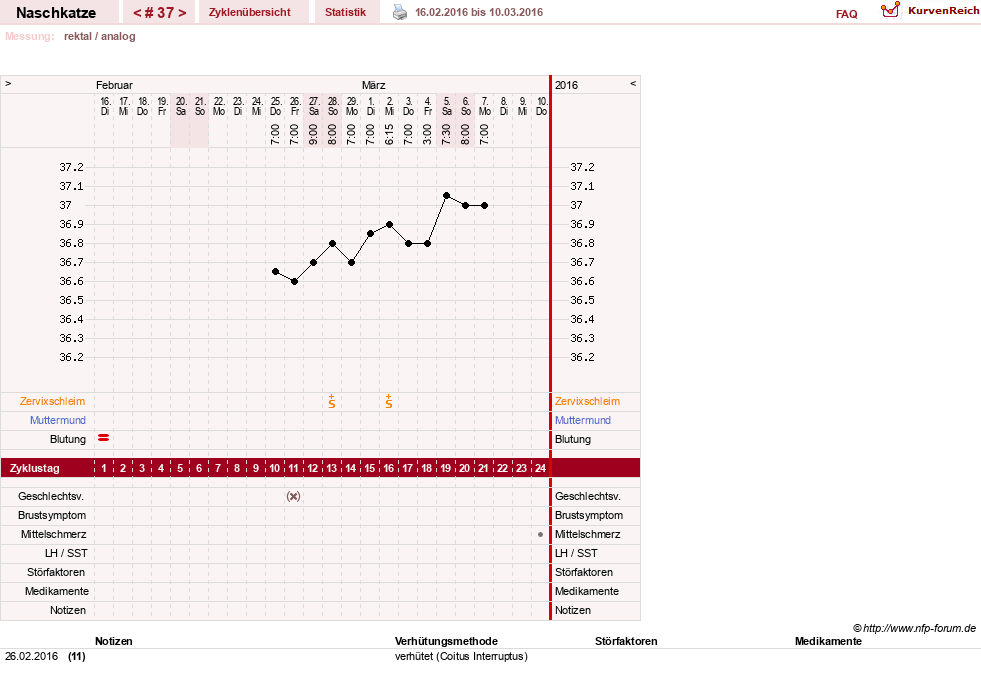
Task: Click the printer icon
Action: 400,13
